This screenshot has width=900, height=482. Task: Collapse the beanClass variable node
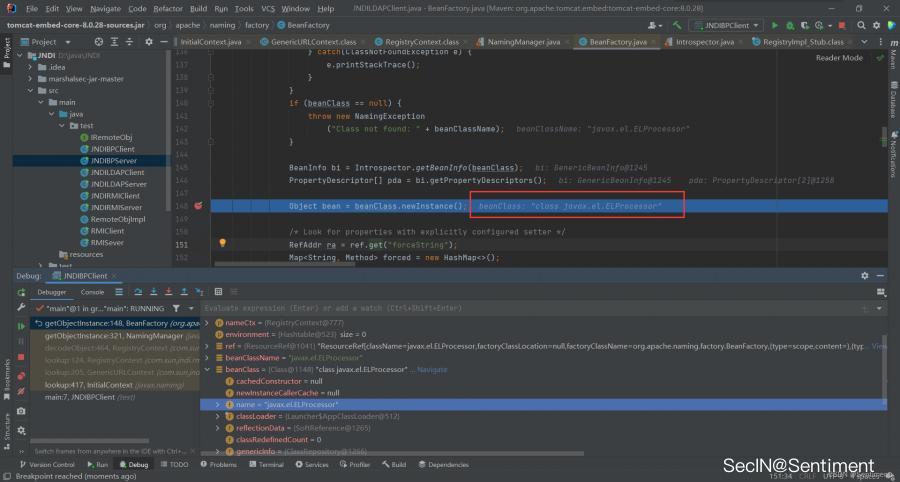207,369
